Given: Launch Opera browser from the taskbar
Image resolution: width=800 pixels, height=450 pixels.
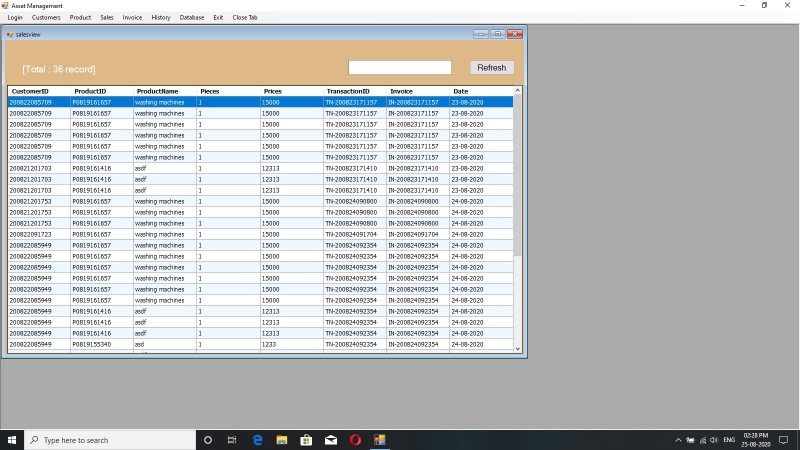Looking at the screenshot, I should 355,440.
